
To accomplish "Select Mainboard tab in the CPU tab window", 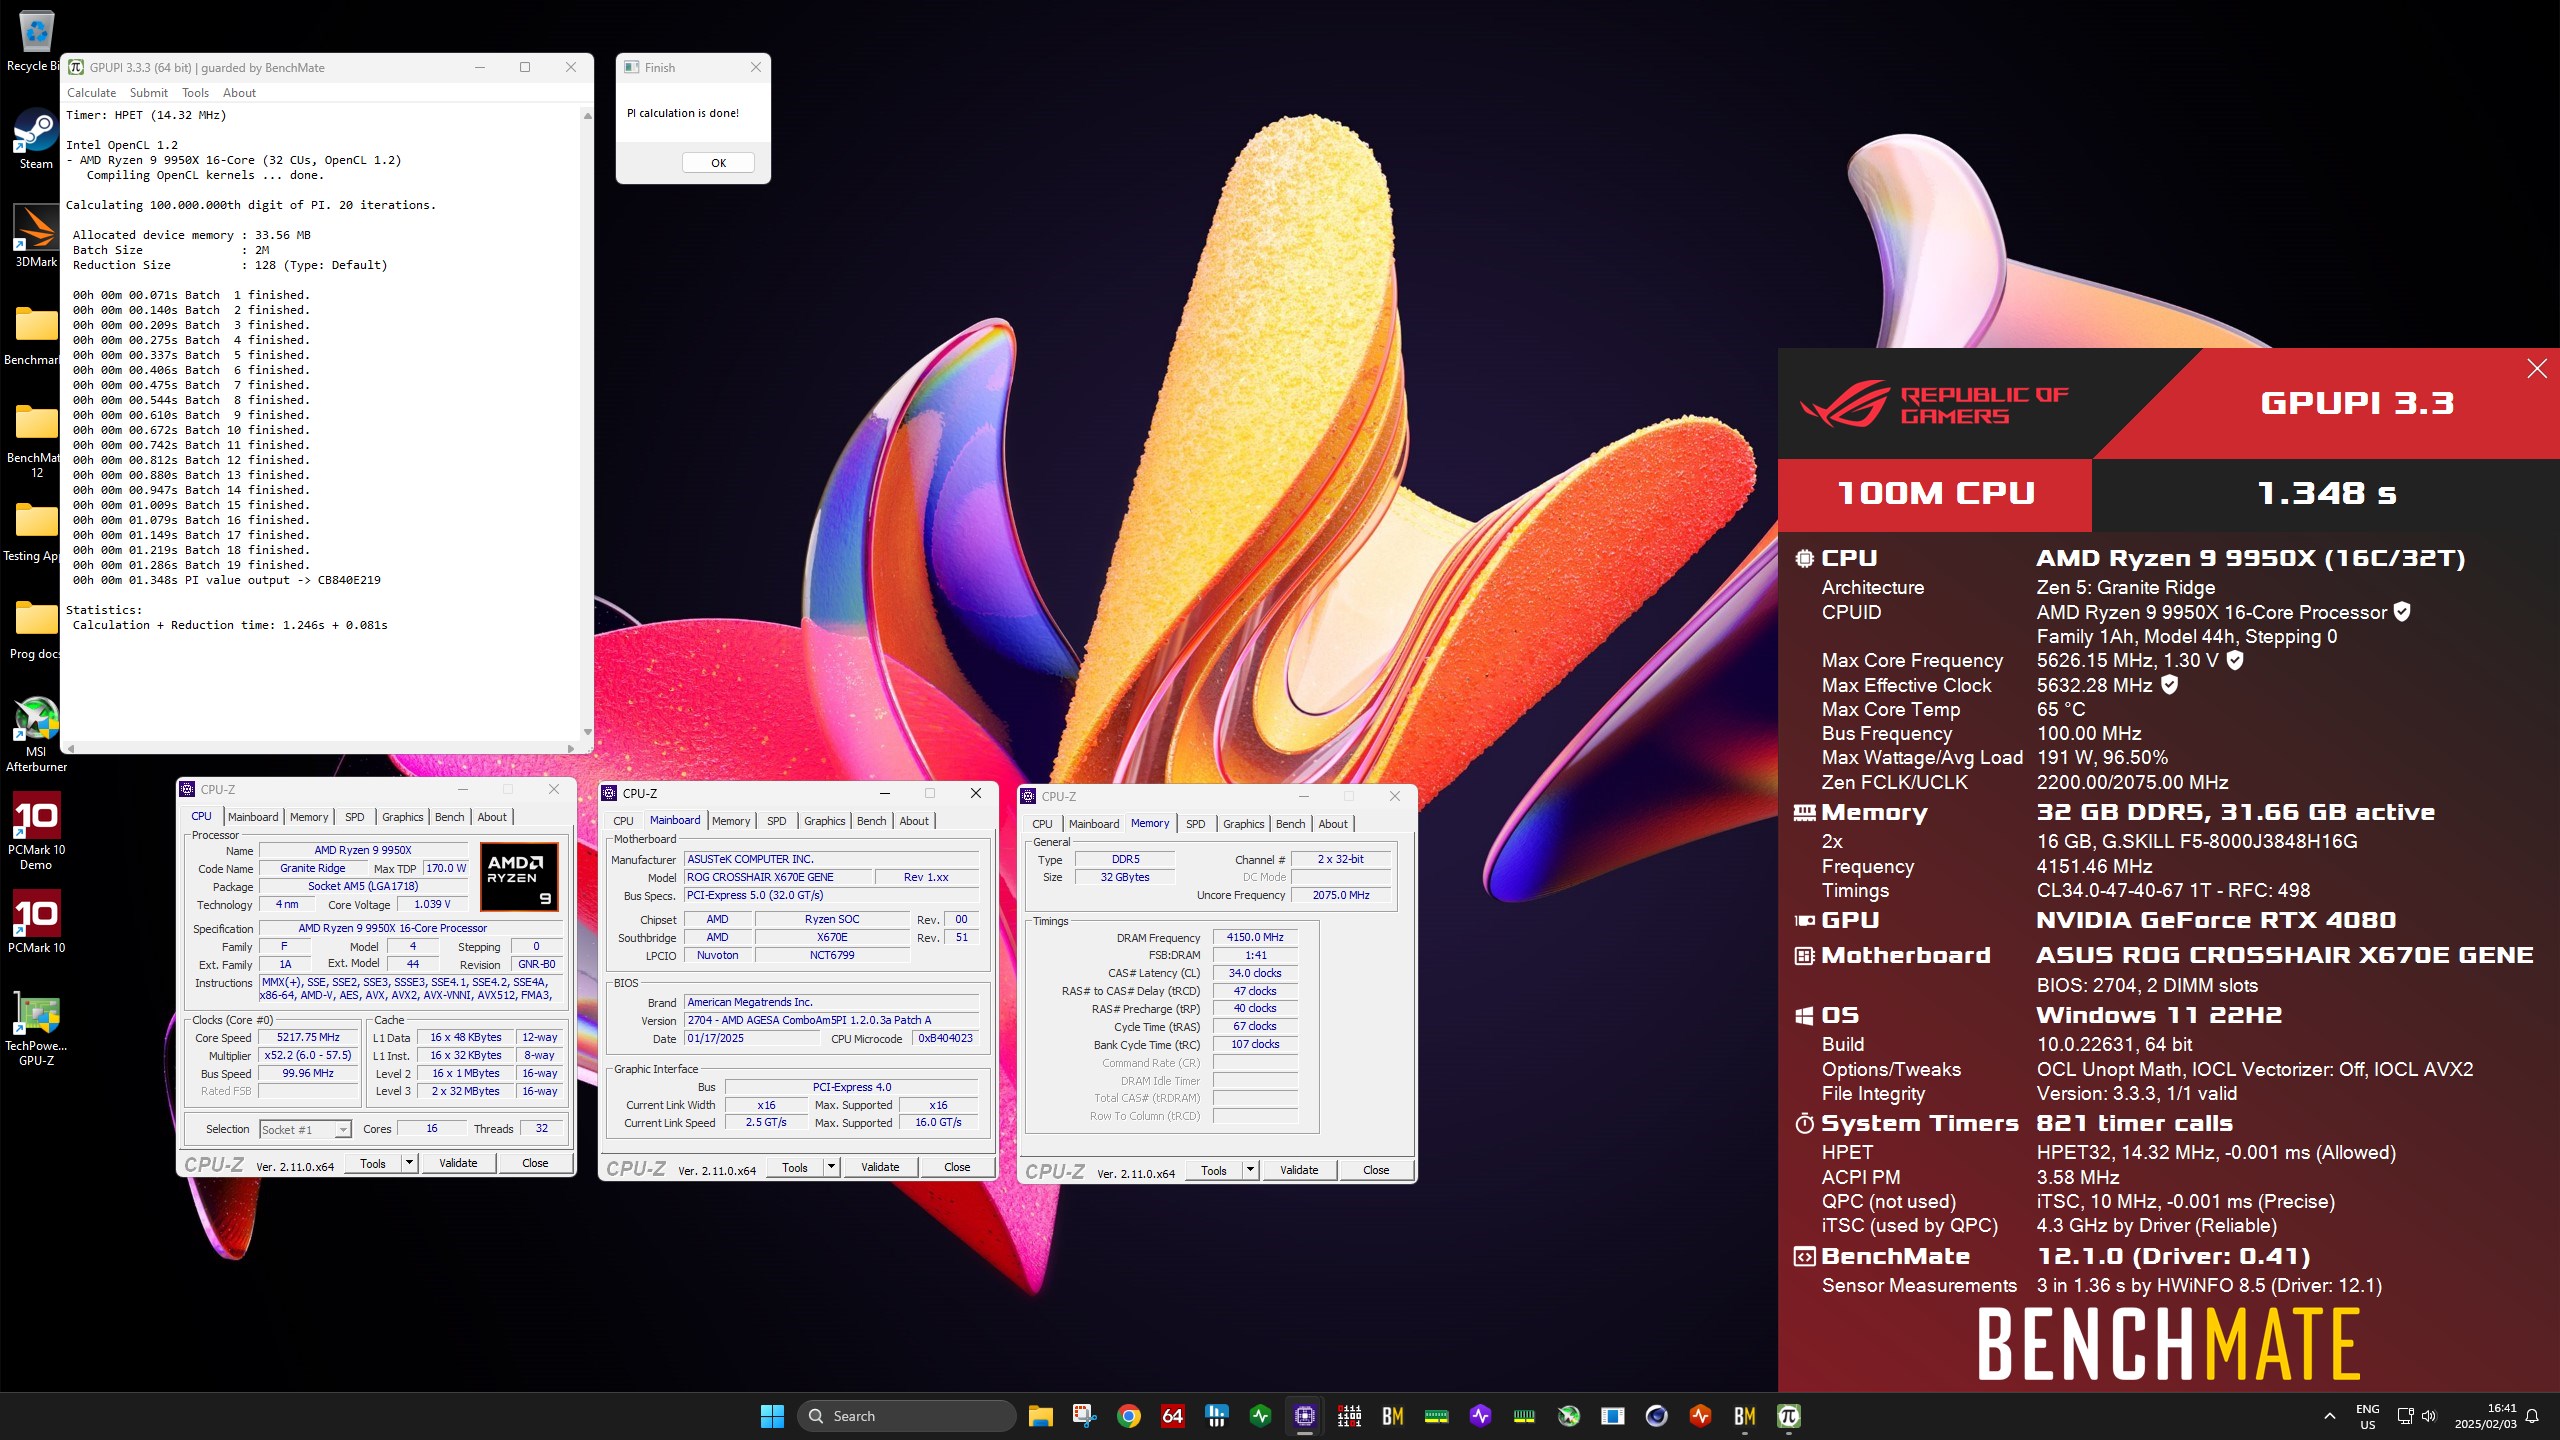I will click(253, 817).
